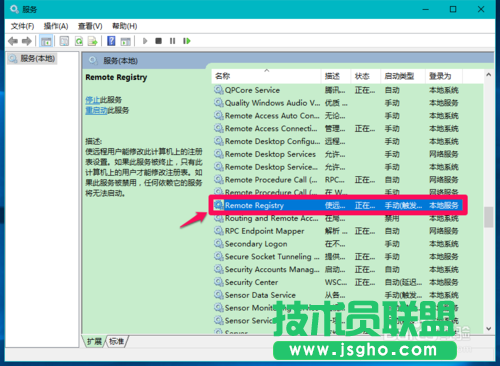Toggle the show/hide console tree icon

click(46, 41)
